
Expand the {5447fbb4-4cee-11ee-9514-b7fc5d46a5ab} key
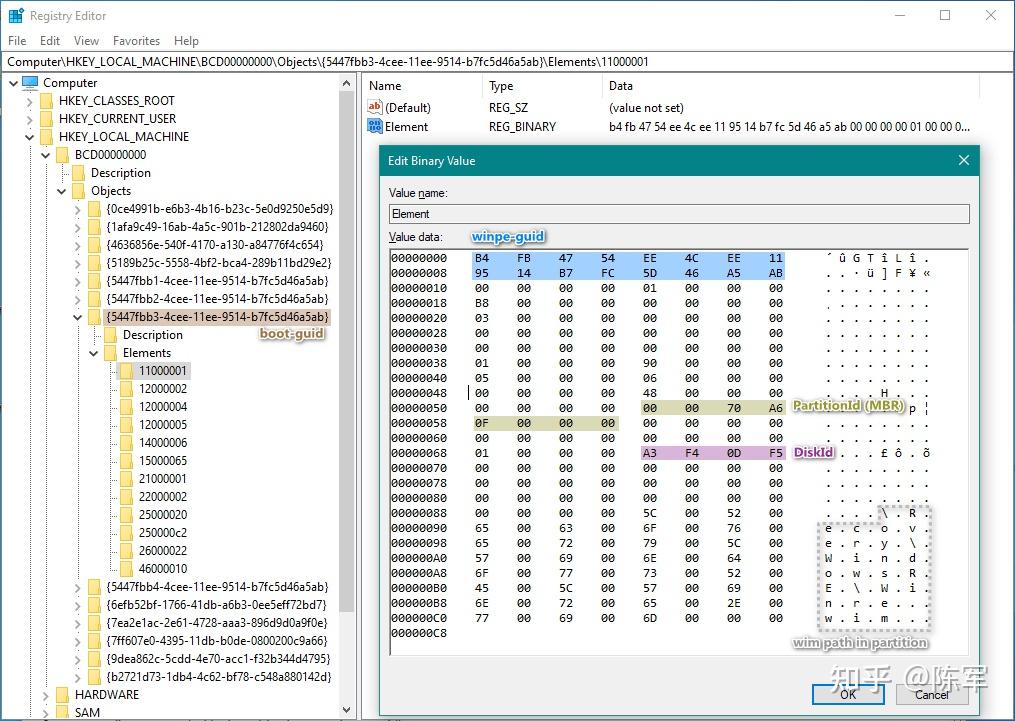(79, 587)
